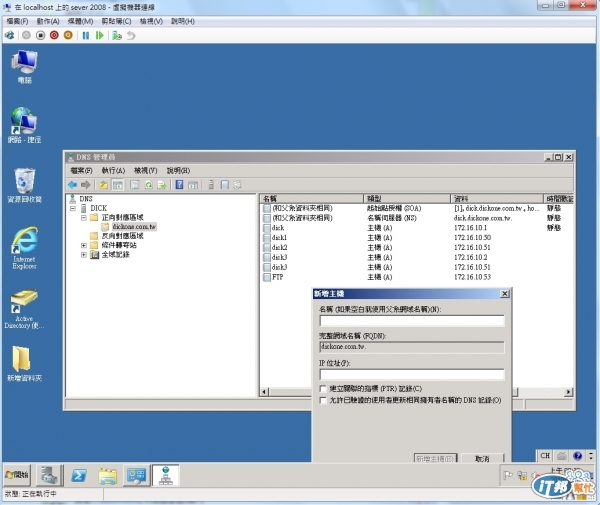Select the Internet Explorer desktop icon
600x505 pixels.
(24, 248)
